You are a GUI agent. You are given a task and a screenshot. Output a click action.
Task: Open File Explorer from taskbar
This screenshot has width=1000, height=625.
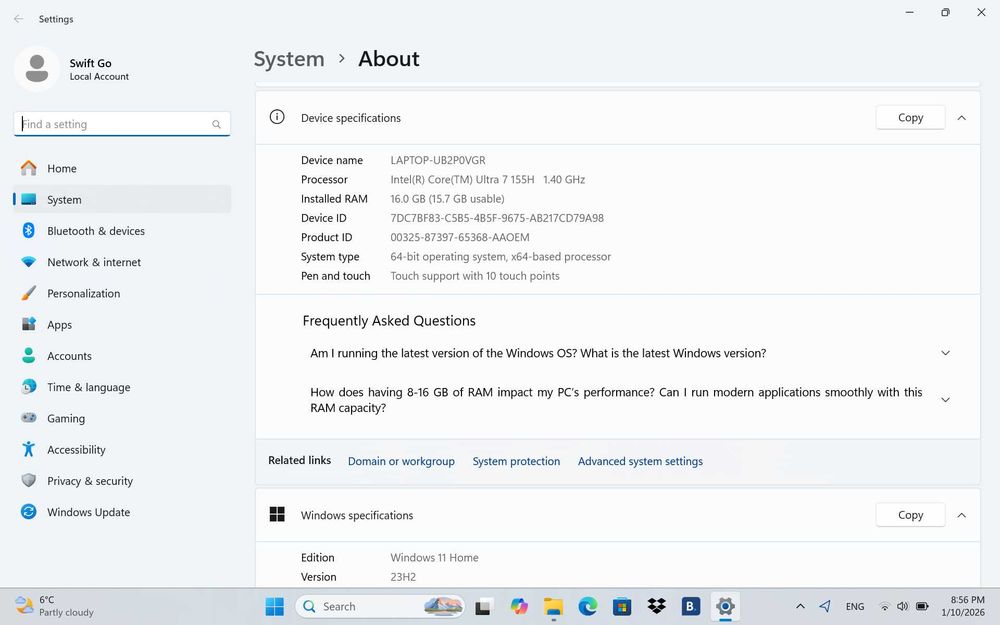pyautogui.click(x=554, y=607)
